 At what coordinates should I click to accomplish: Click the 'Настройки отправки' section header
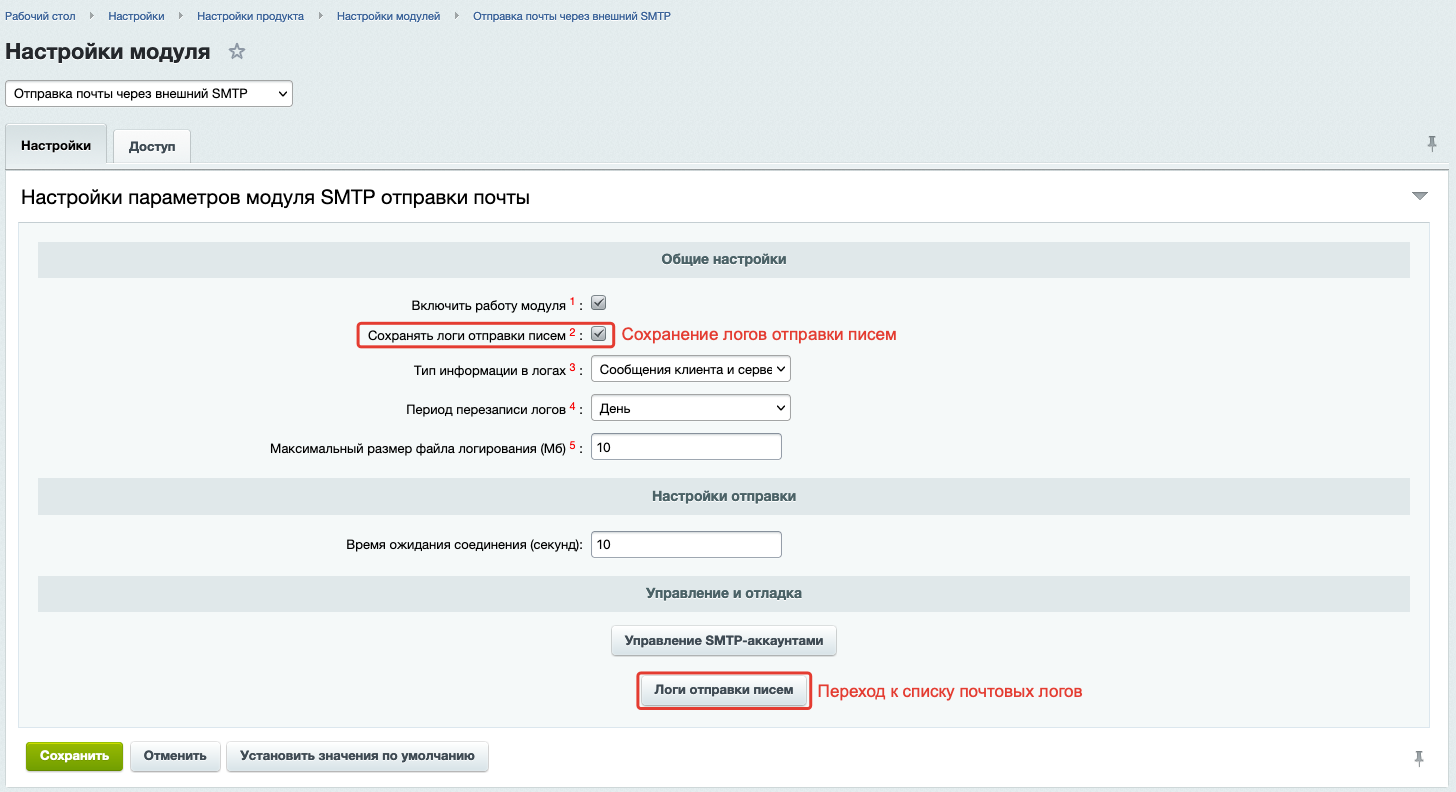pyautogui.click(x=724, y=495)
